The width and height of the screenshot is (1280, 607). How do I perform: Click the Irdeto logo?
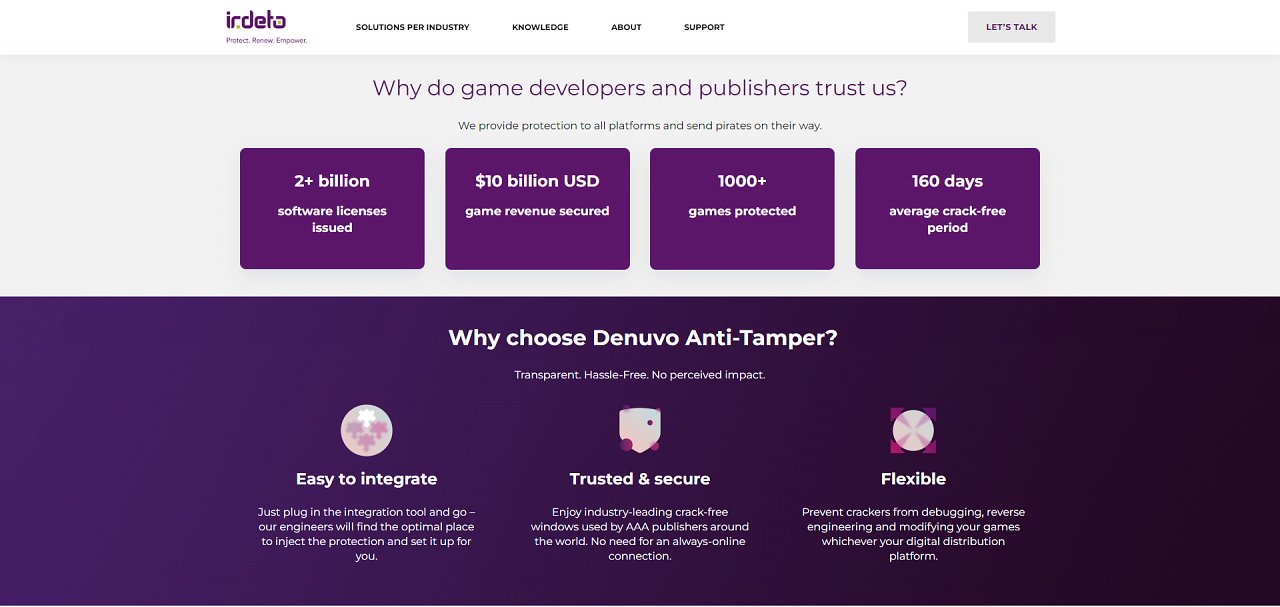pos(256,21)
